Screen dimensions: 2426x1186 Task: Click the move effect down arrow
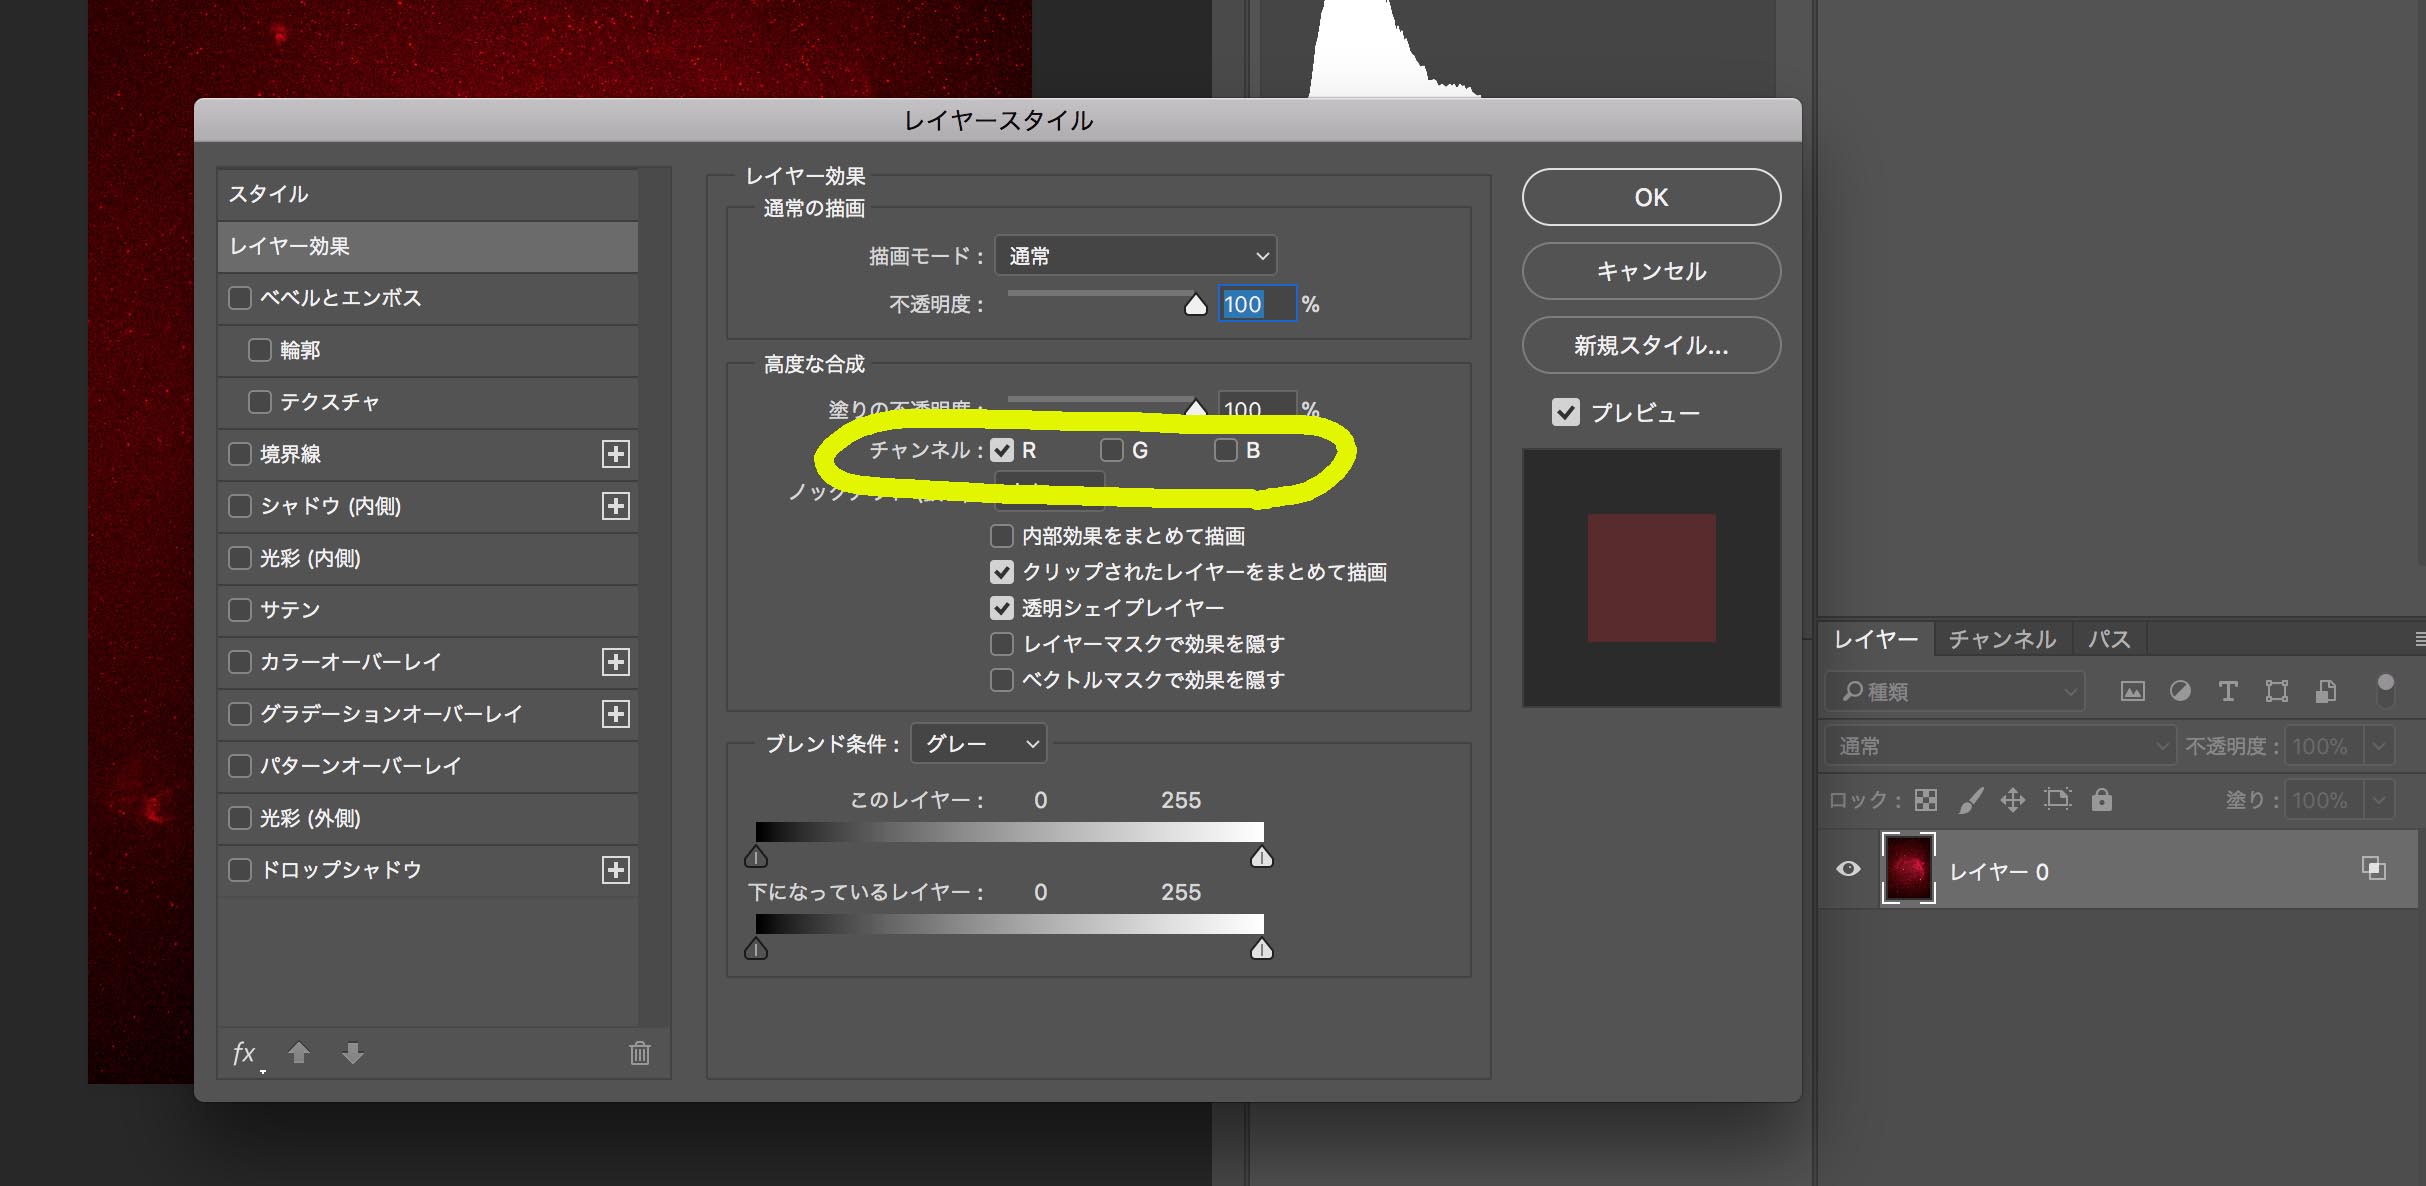point(353,1052)
